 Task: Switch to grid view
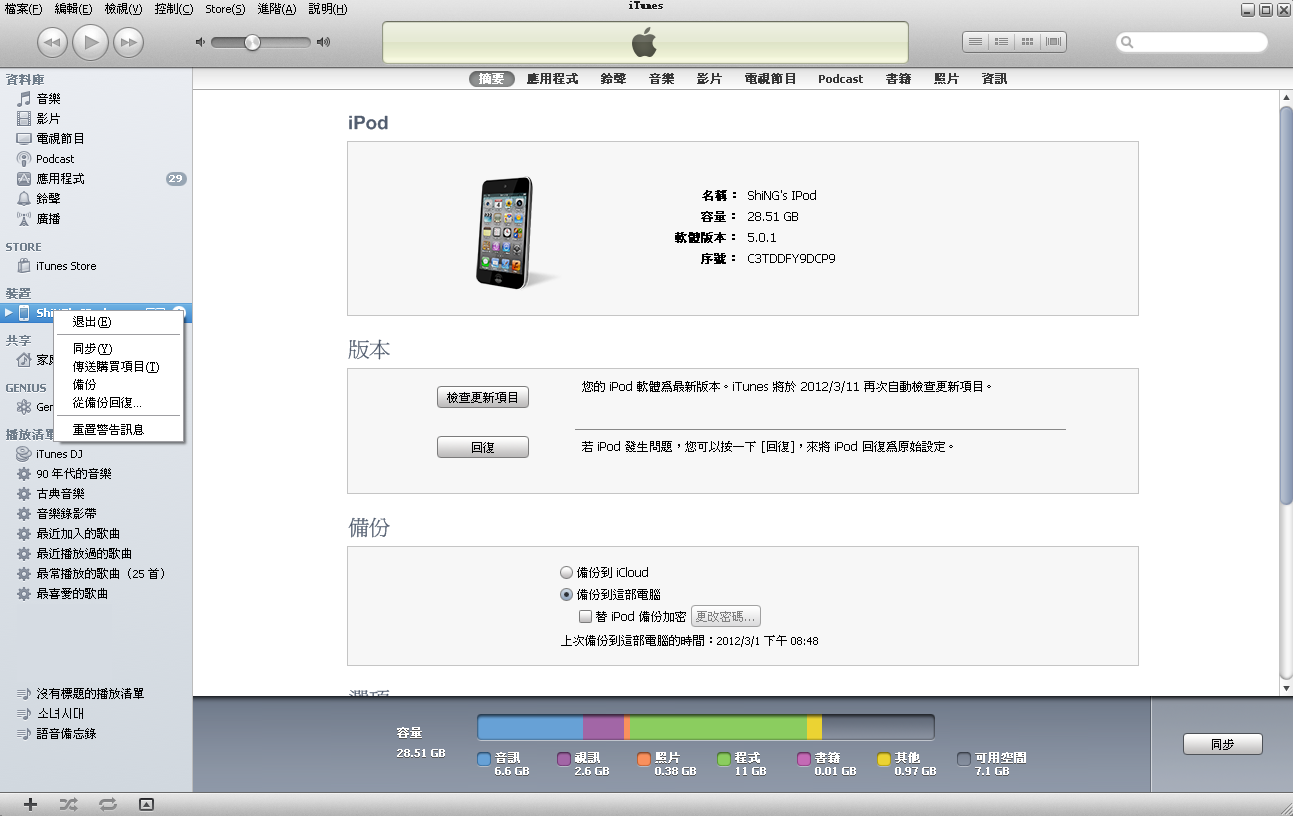[x=1027, y=42]
